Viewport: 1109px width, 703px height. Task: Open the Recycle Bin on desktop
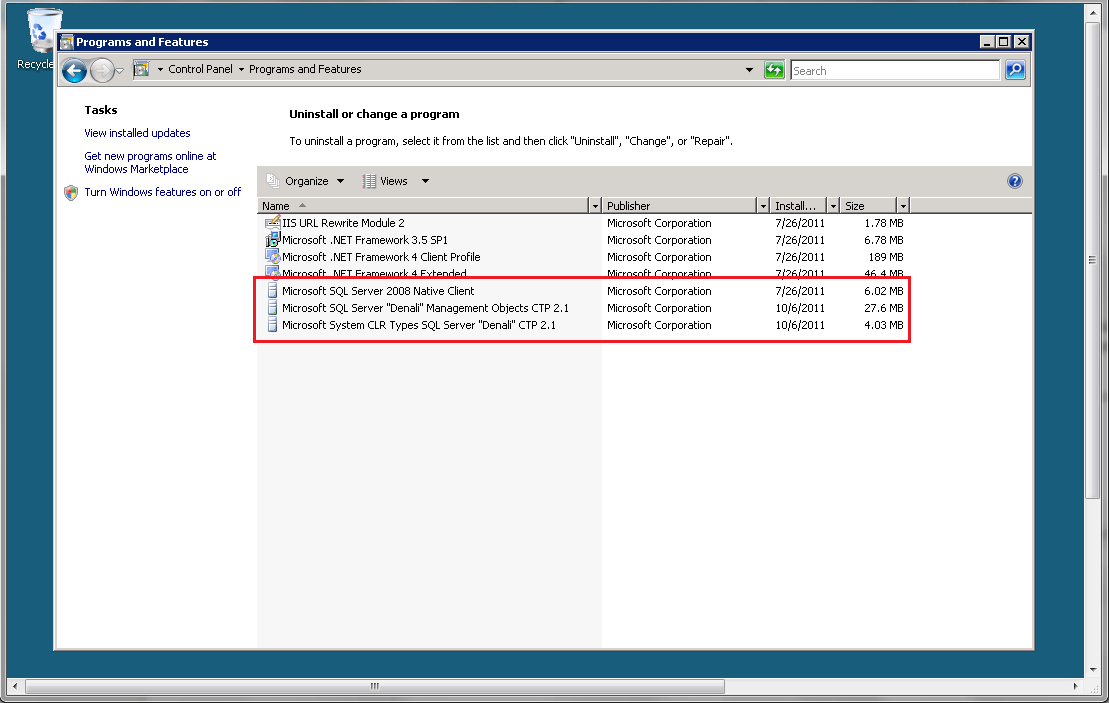point(39,39)
